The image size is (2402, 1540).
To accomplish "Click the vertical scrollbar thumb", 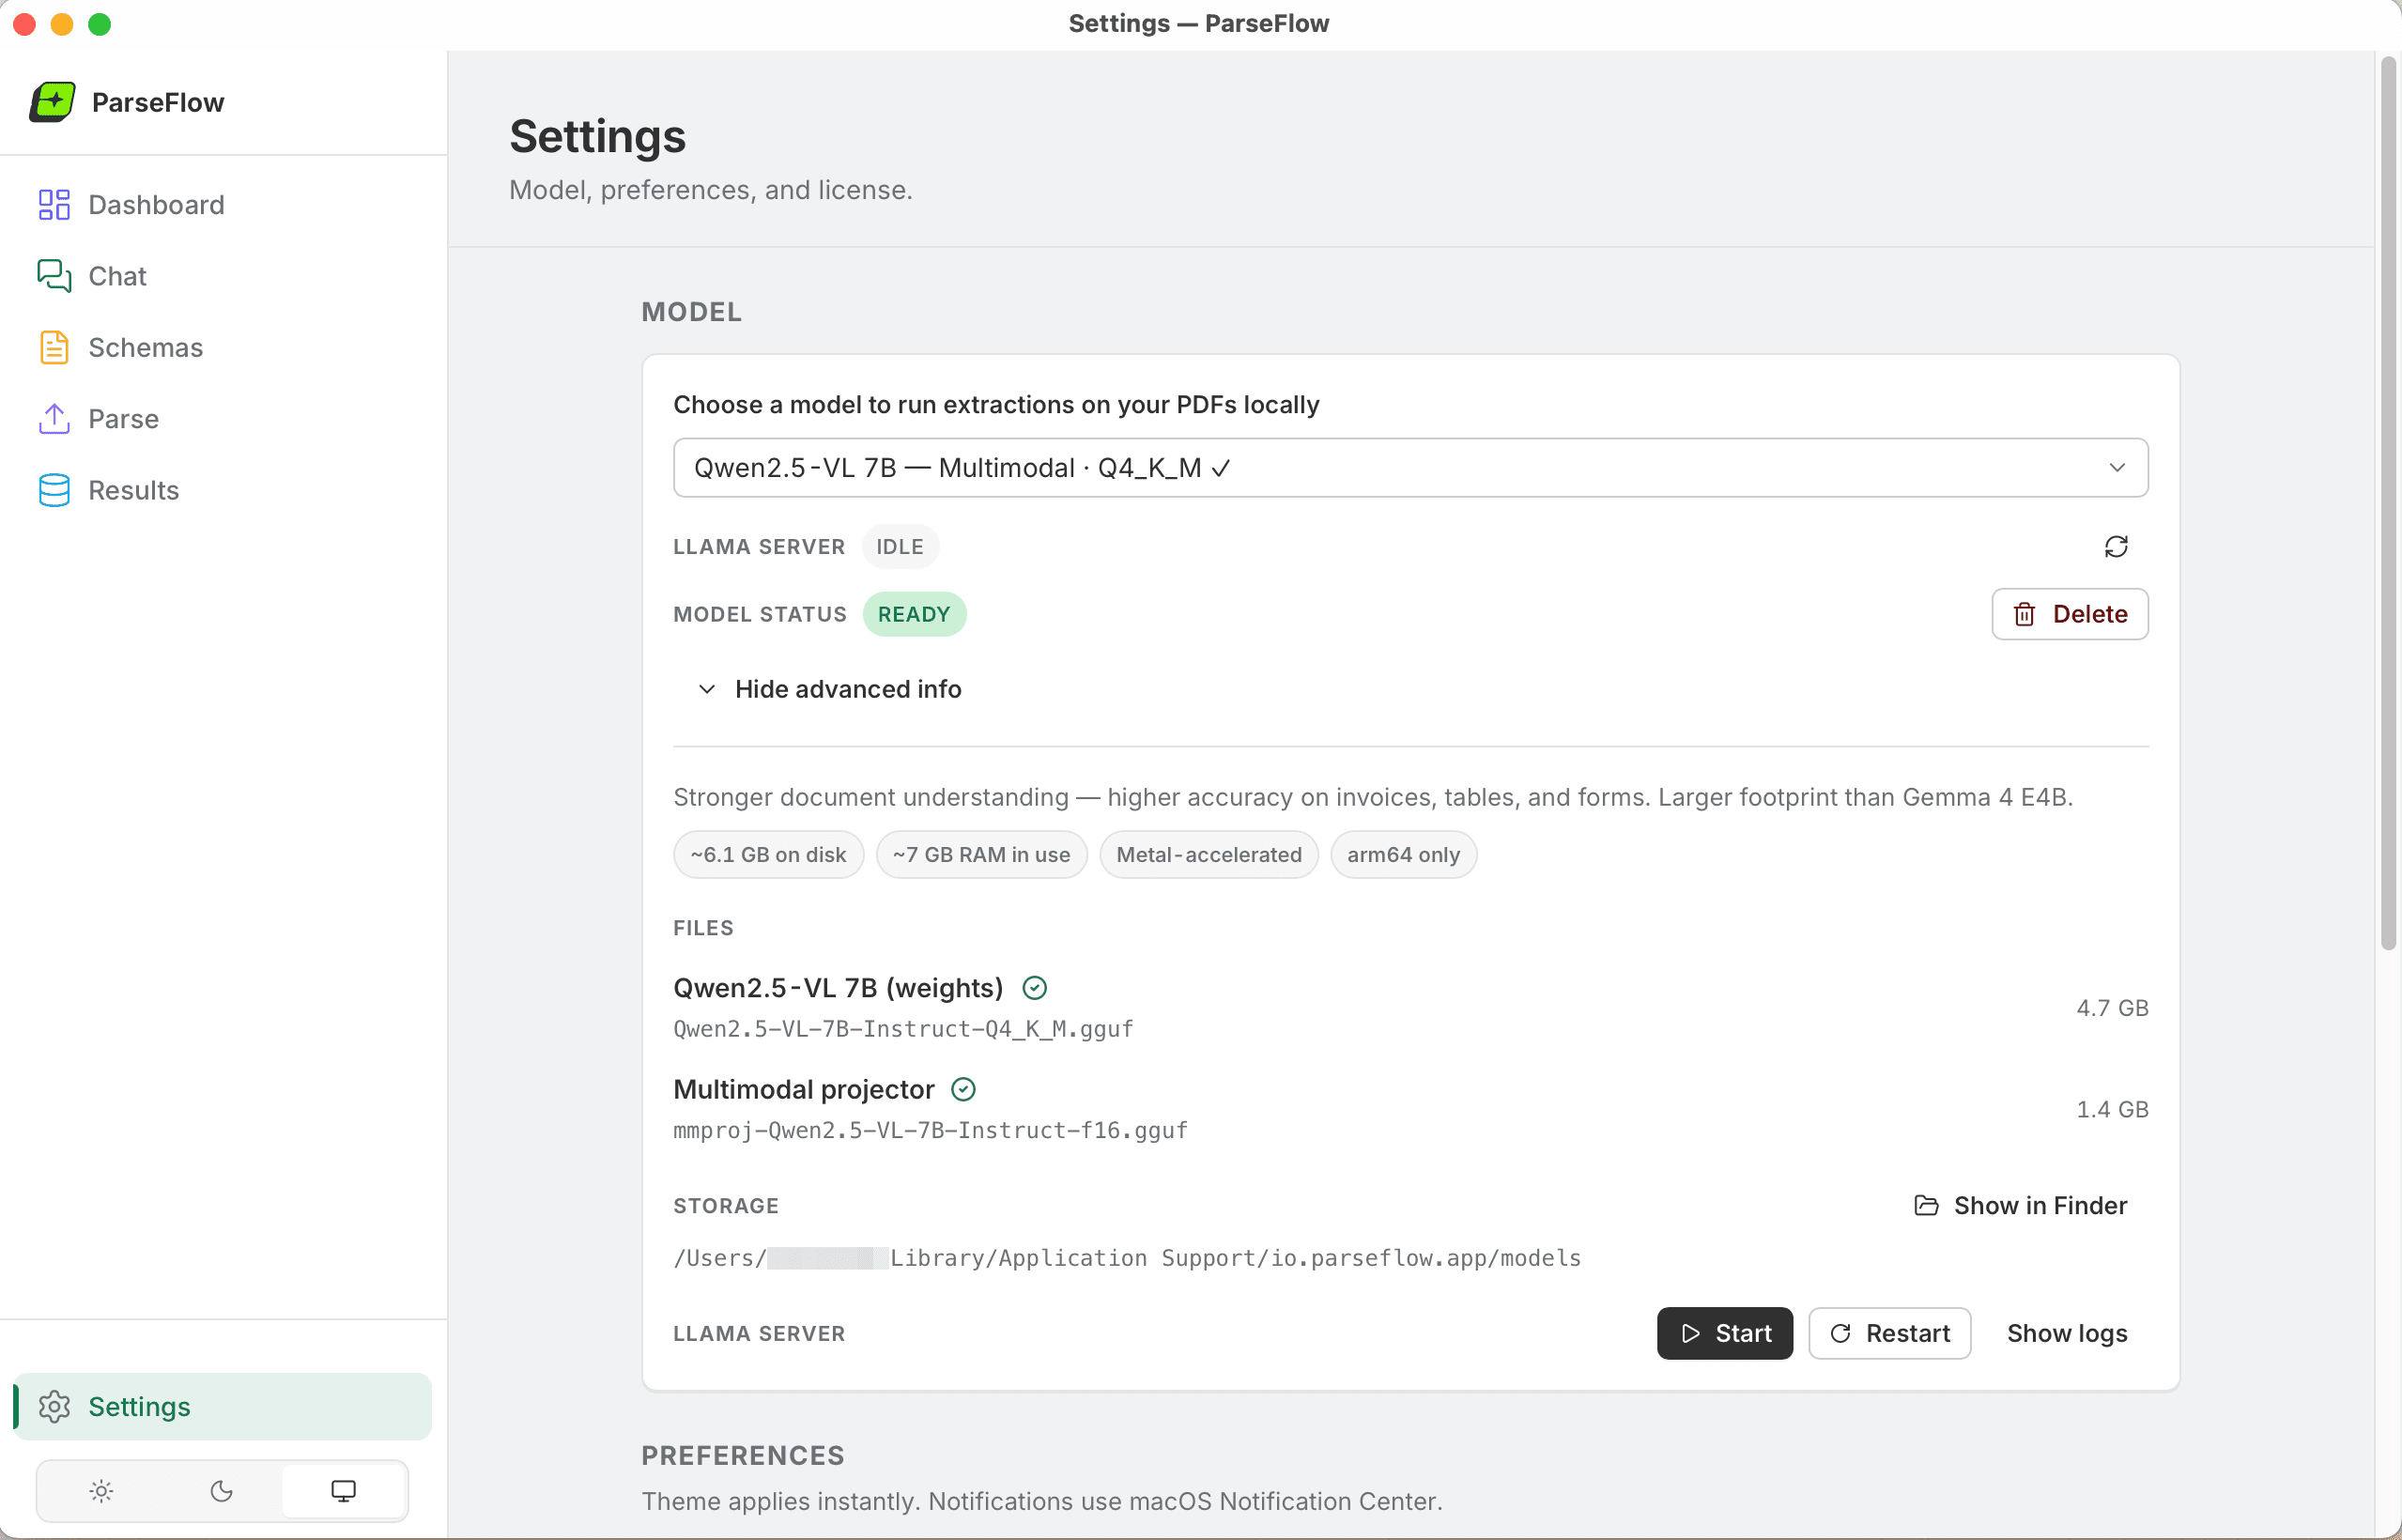I will 2388,505.
